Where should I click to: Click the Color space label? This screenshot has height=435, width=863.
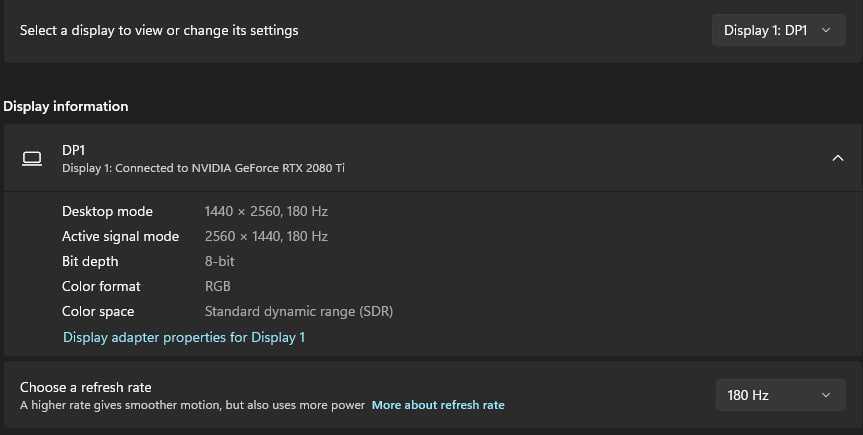(98, 311)
